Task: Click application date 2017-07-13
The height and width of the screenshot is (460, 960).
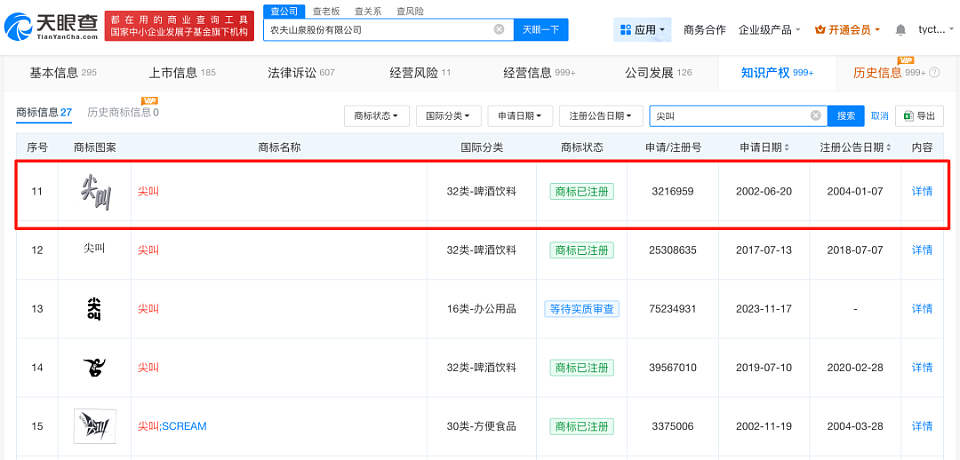Action: pos(764,250)
